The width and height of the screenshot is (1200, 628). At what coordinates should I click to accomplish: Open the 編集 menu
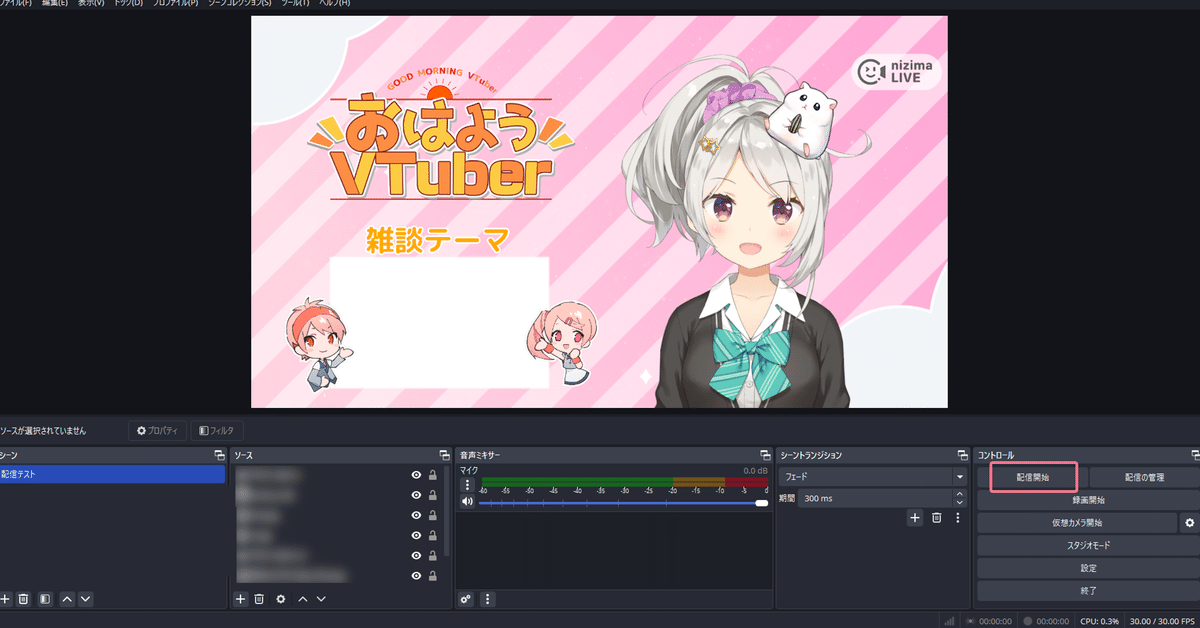coord(55,4)
